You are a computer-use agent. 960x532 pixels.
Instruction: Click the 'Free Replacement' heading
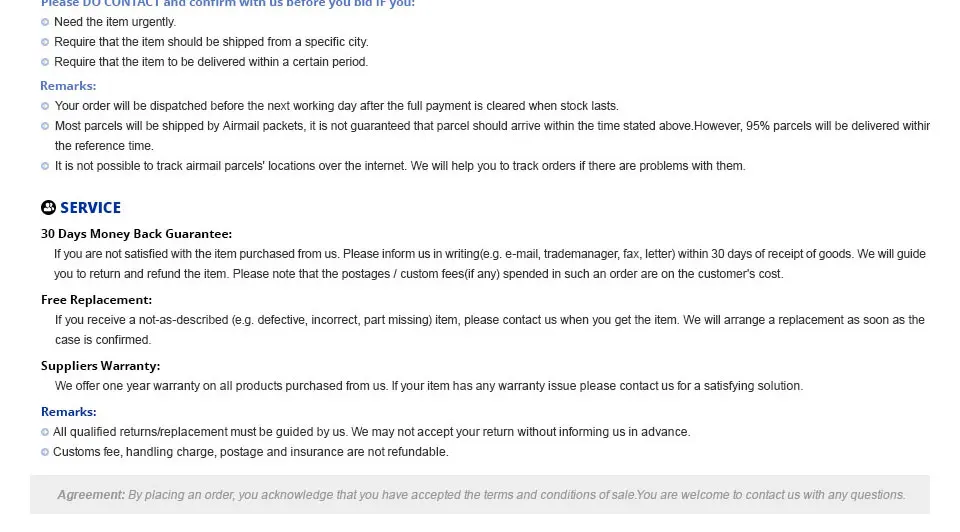[x=96, y=300]
